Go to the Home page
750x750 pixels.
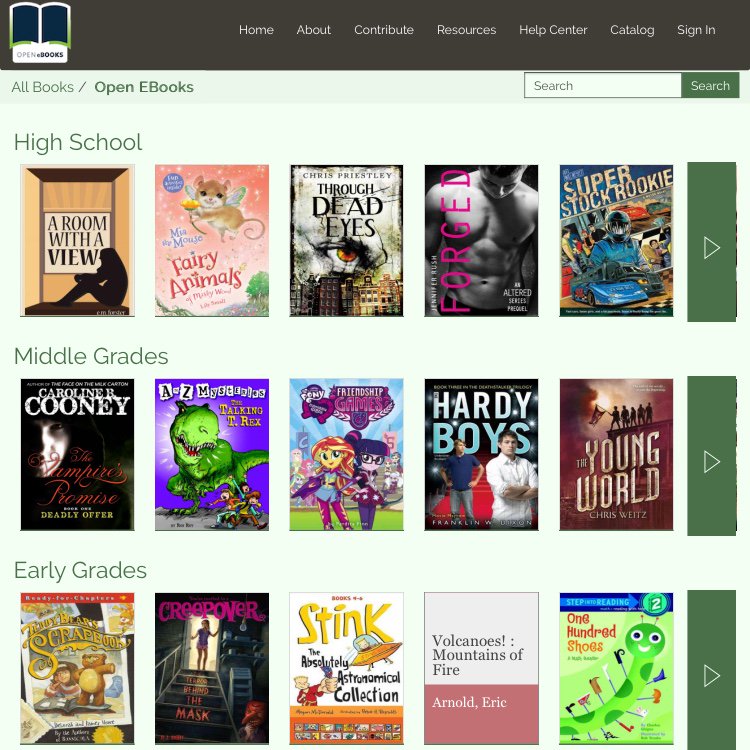(256, 30)
